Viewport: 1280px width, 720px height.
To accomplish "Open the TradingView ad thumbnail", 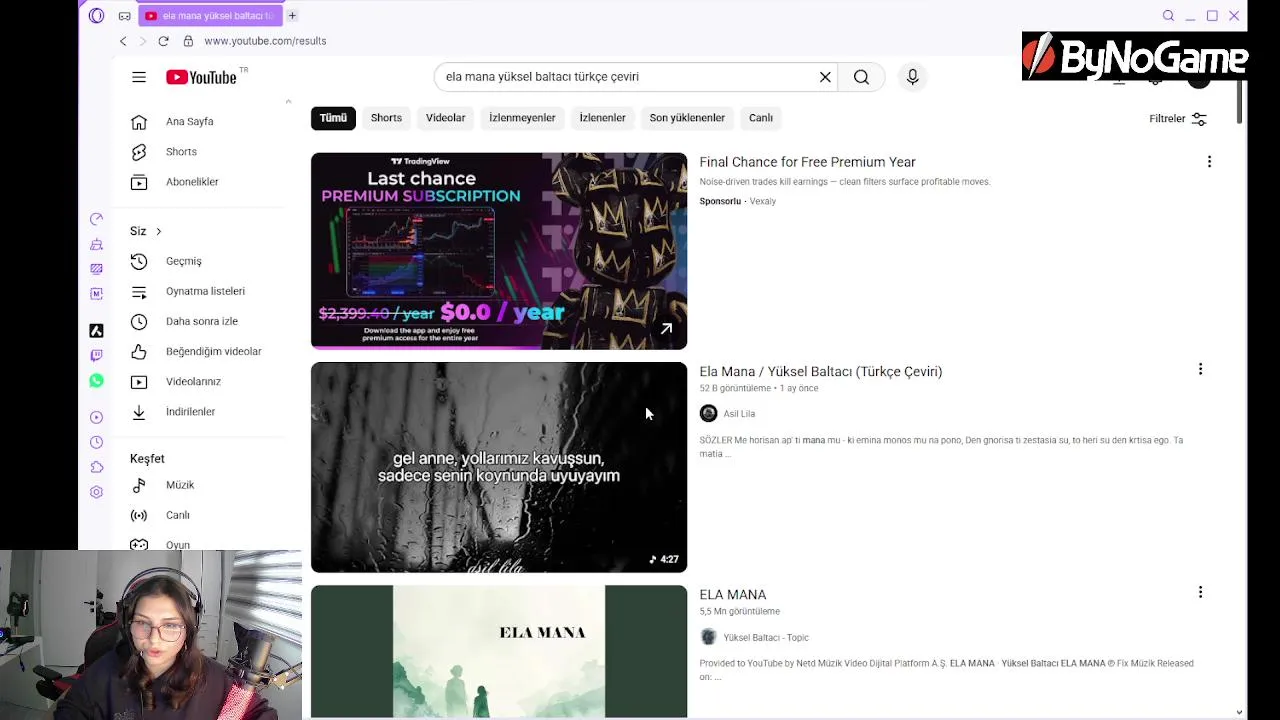I will pyautogui.click(x=499, y=251).
